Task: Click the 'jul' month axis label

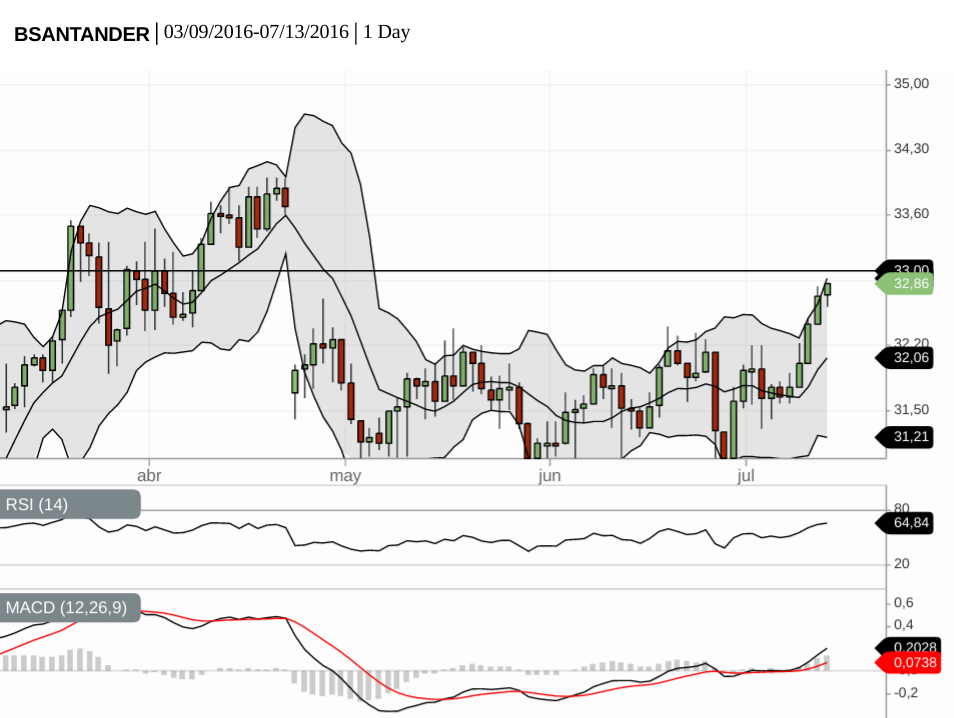Action: pos(746,476)
